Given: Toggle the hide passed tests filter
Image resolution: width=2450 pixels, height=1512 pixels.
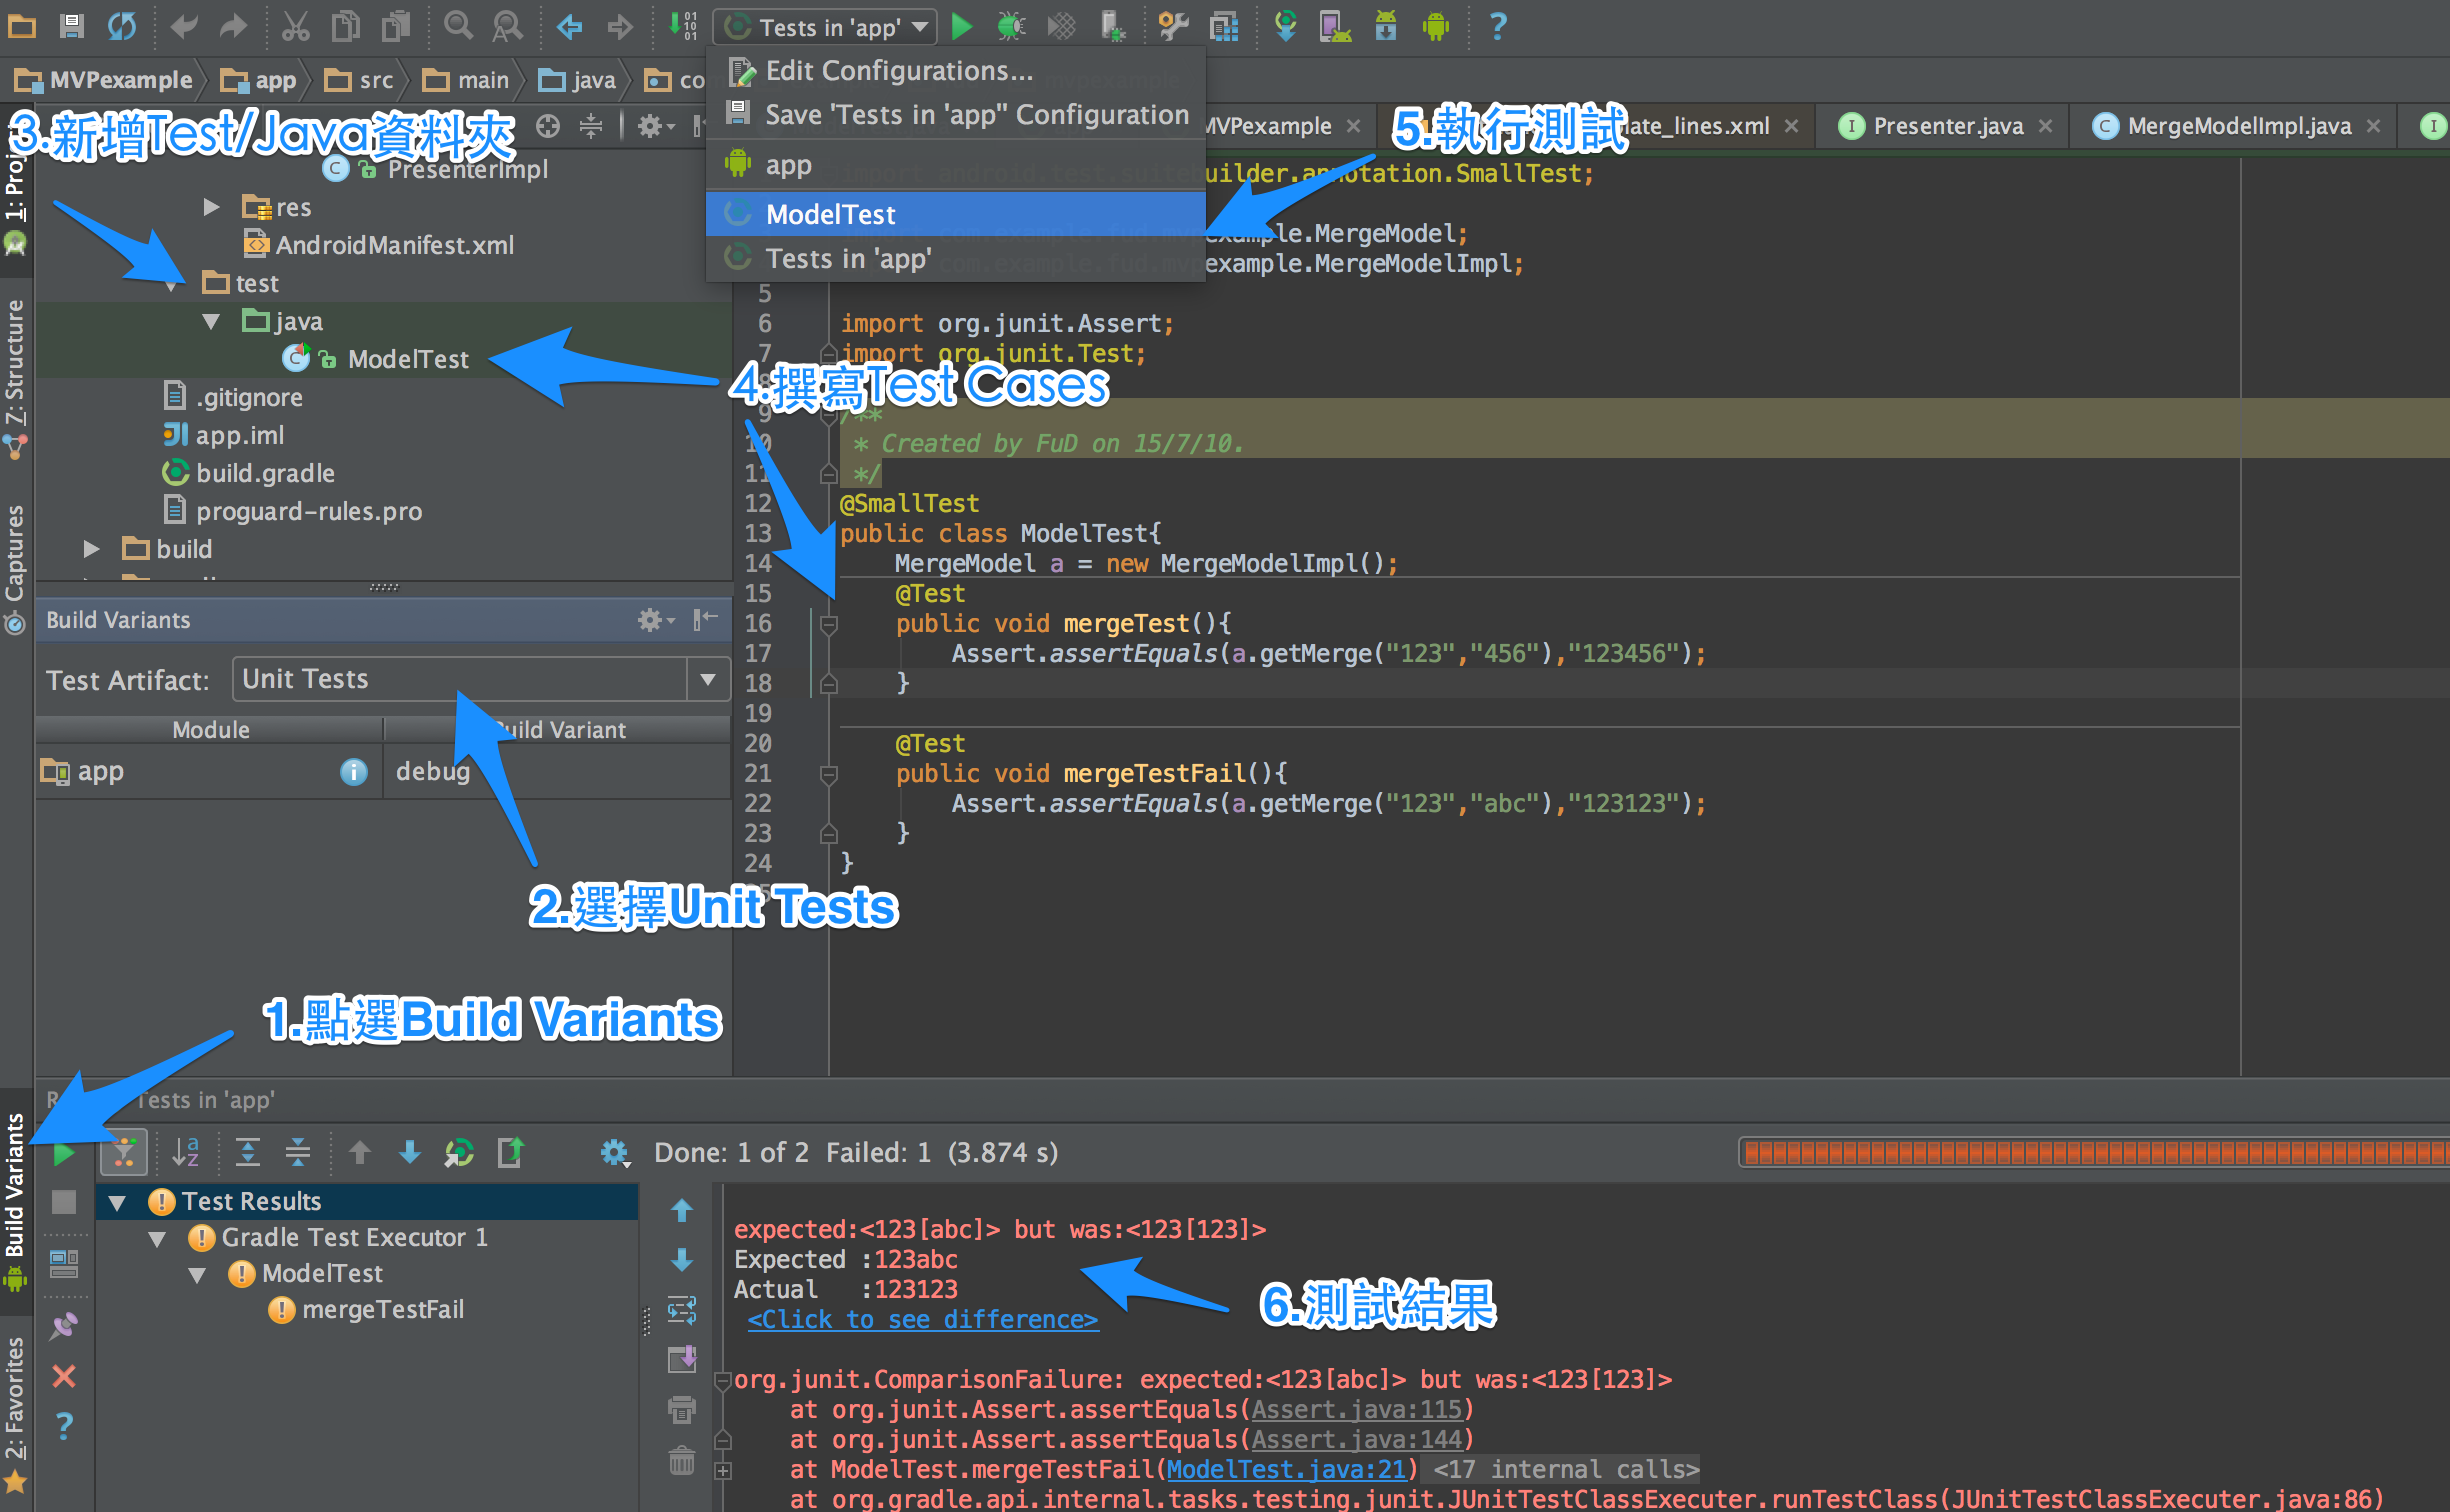Looking at the screenshot, I should click(124, 1153).
